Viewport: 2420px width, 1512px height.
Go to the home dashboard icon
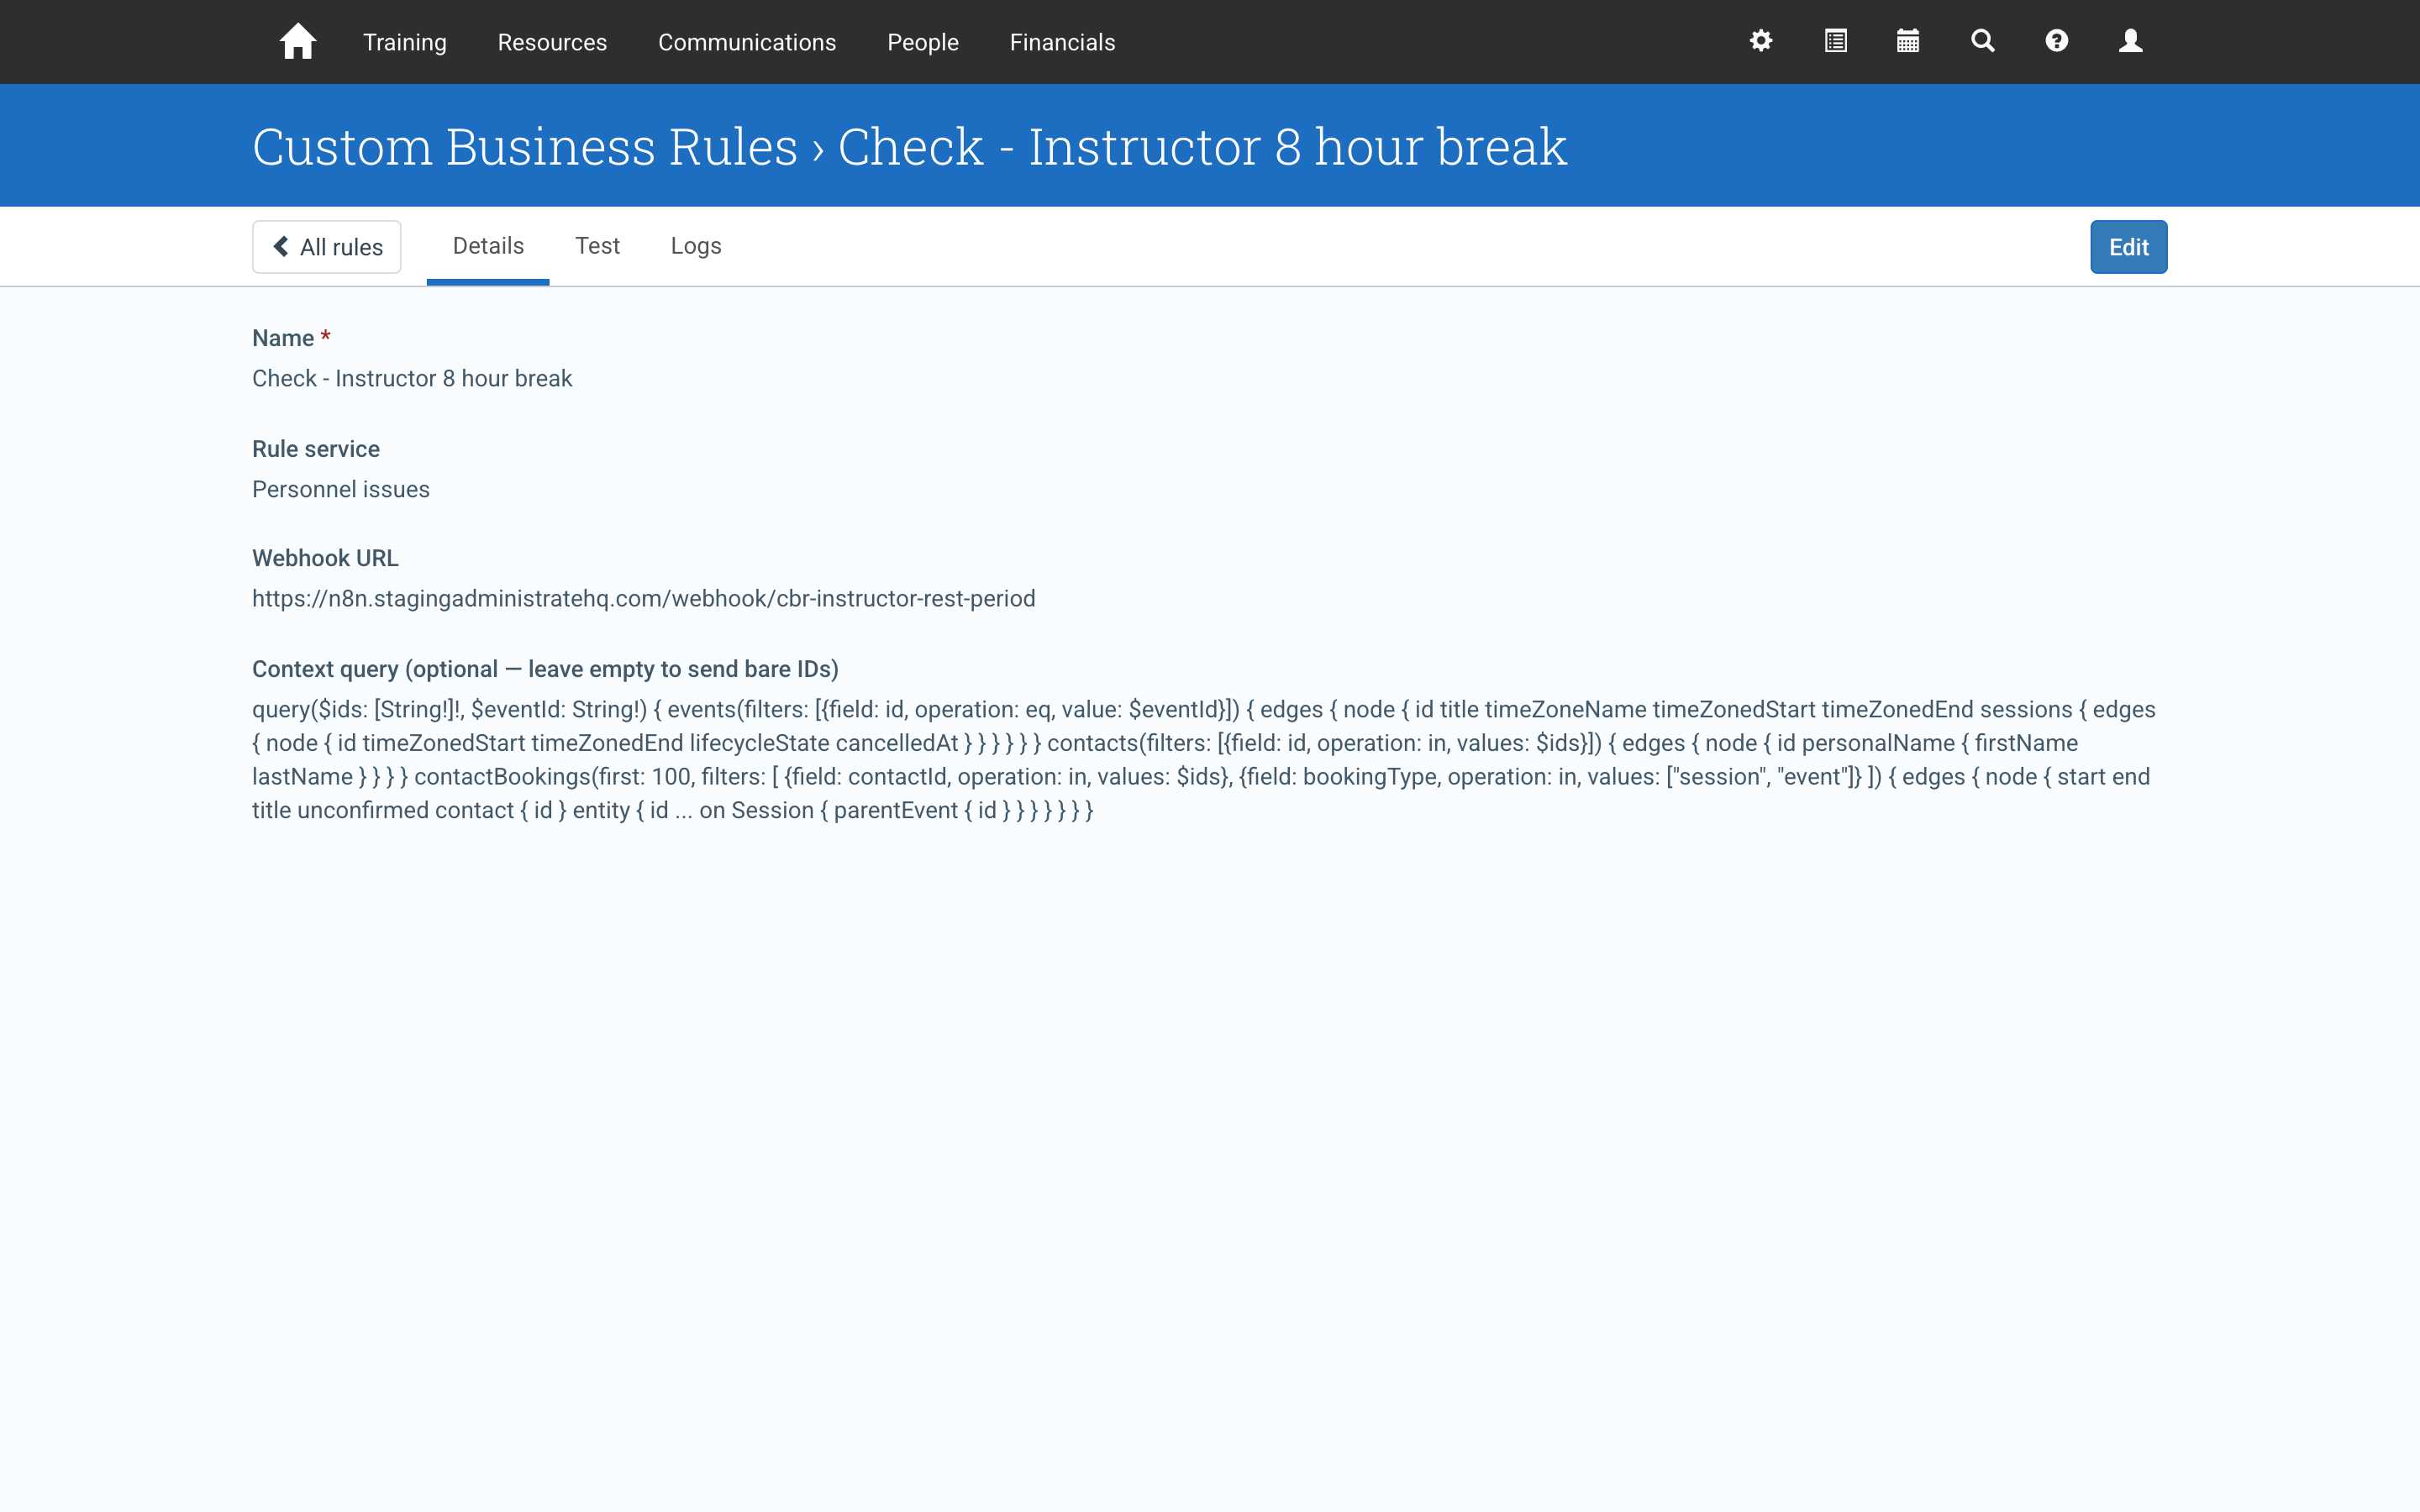point(297,42)
